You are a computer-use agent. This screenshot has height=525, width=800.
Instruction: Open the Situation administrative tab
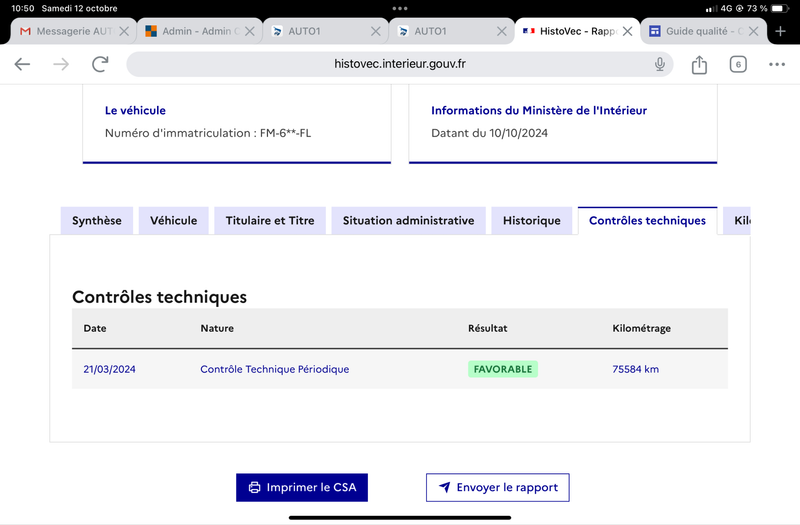click(x=408, y=220)
